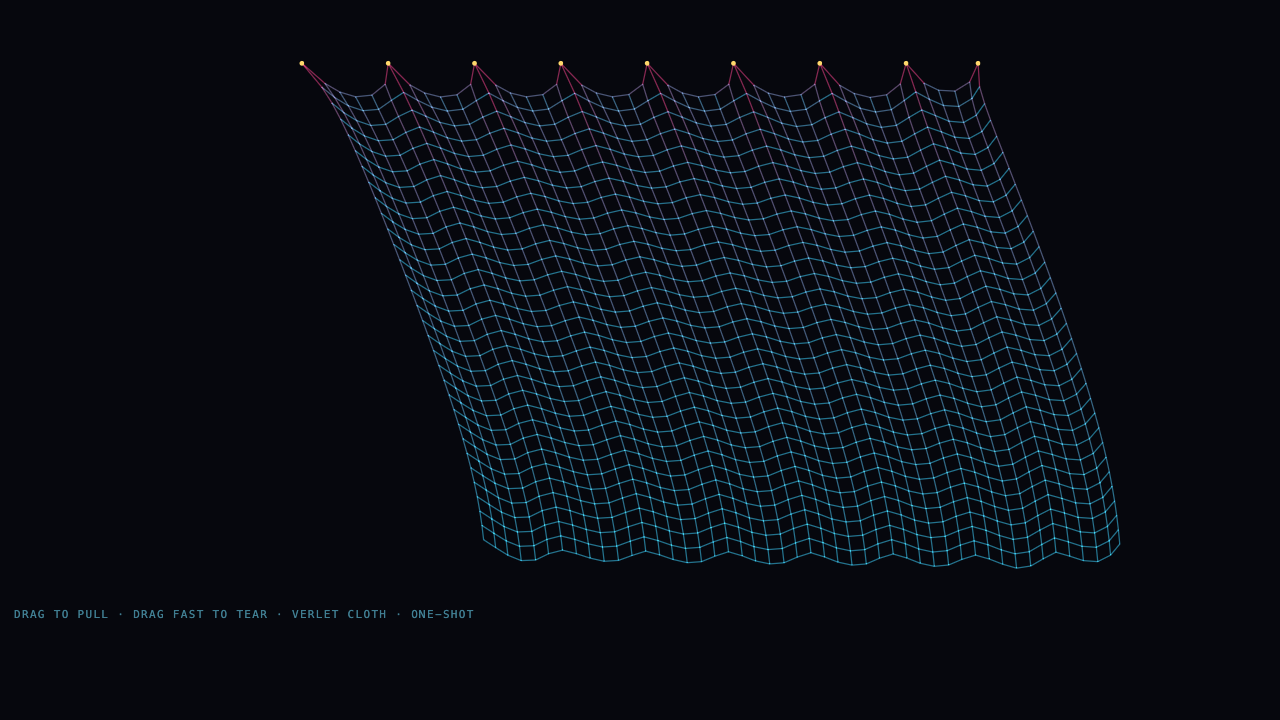Viewport: 1280px width, 720px height.
Task: Click the cloth's bottom-right corner
Action: click(1119, 544)
